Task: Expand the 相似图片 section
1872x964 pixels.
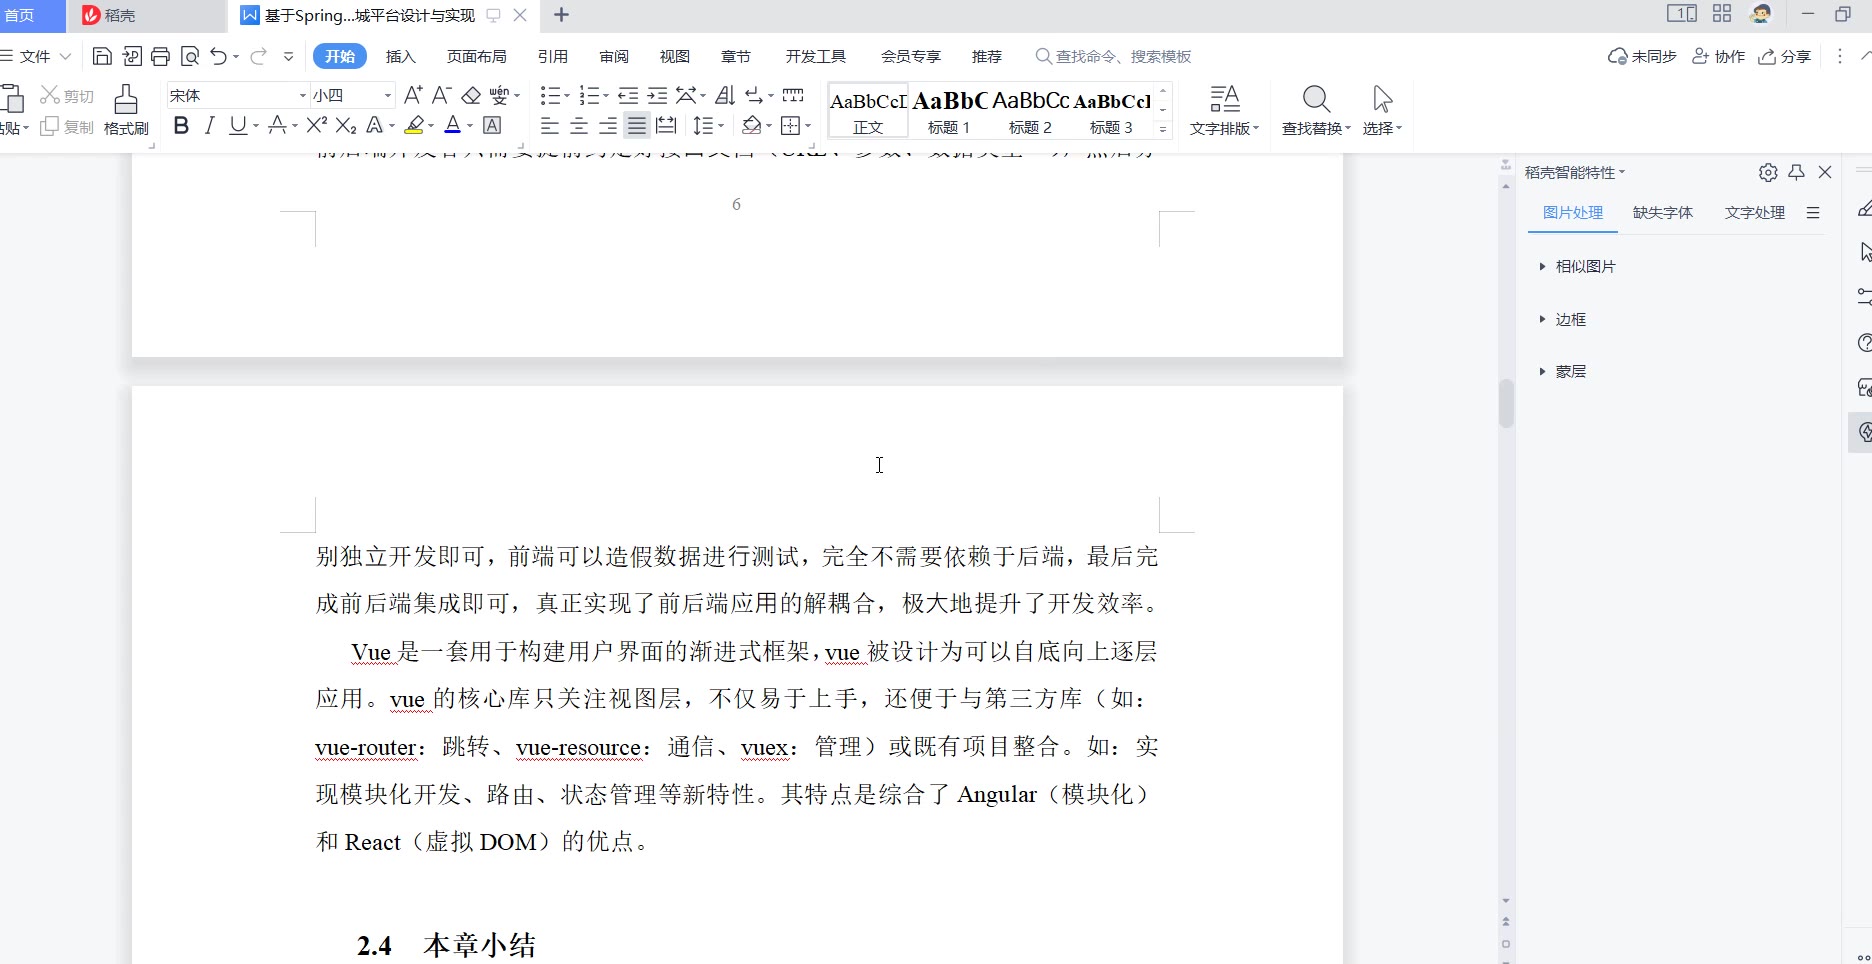Action: point(1577,266)
